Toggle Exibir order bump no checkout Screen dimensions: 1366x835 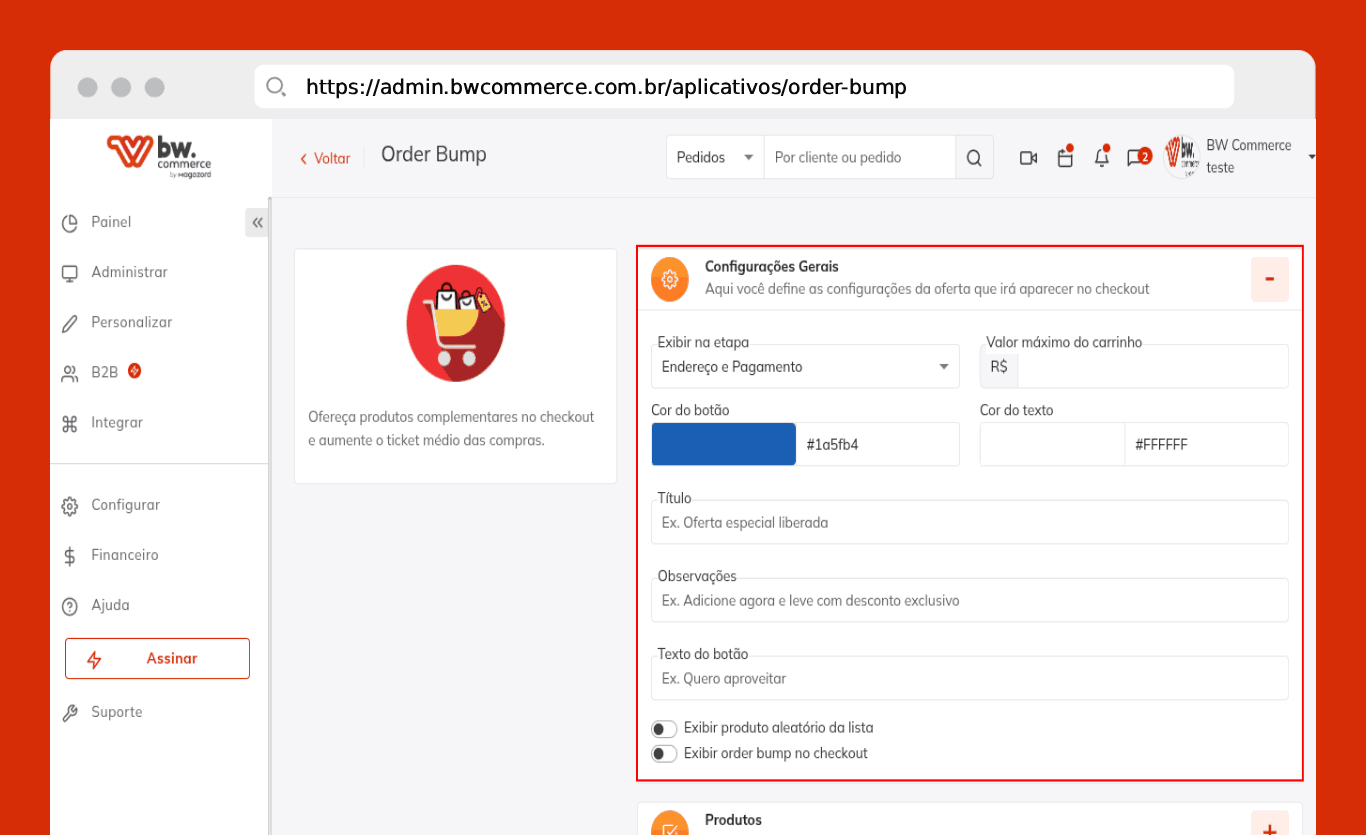tap(664, 754)
